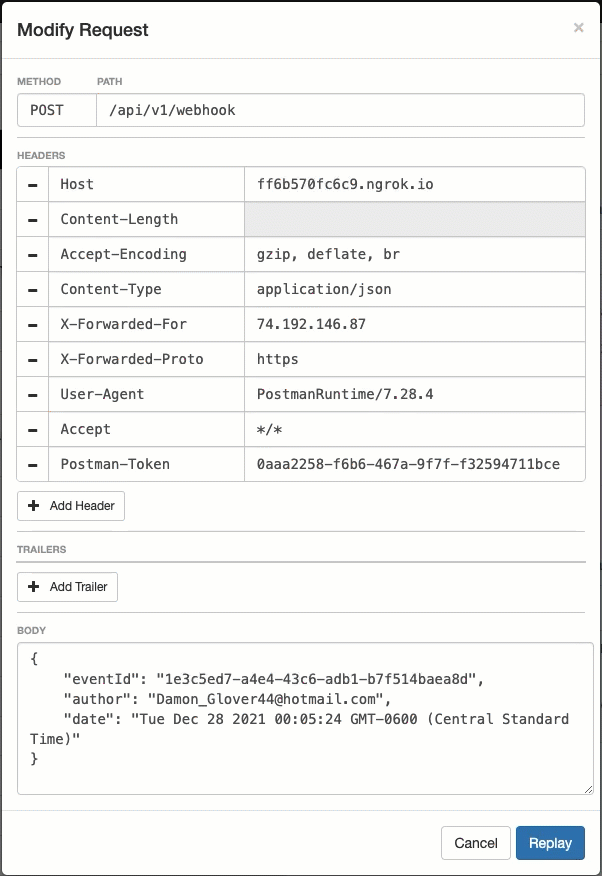
Task: Remove the X-Forwarded-Proto header row
Action: coord(33,360)
